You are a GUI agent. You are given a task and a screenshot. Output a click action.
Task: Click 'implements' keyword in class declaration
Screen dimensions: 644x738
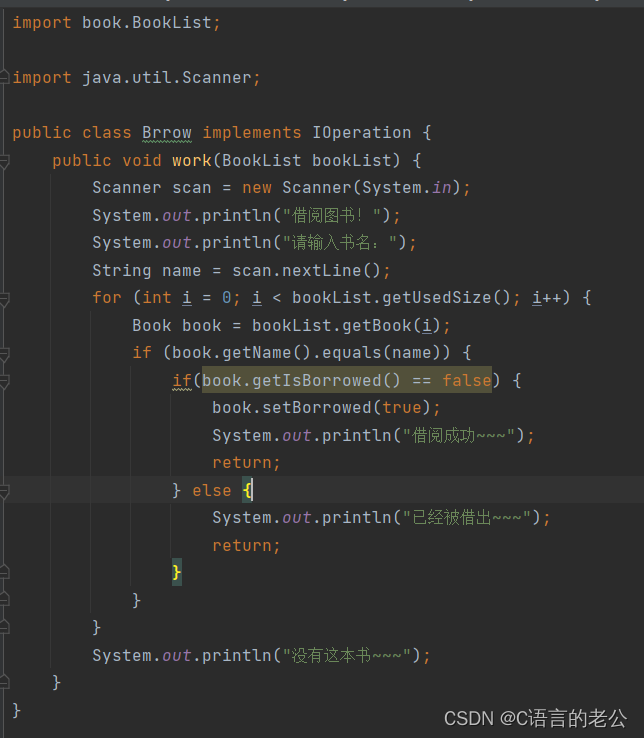point(252,133)
